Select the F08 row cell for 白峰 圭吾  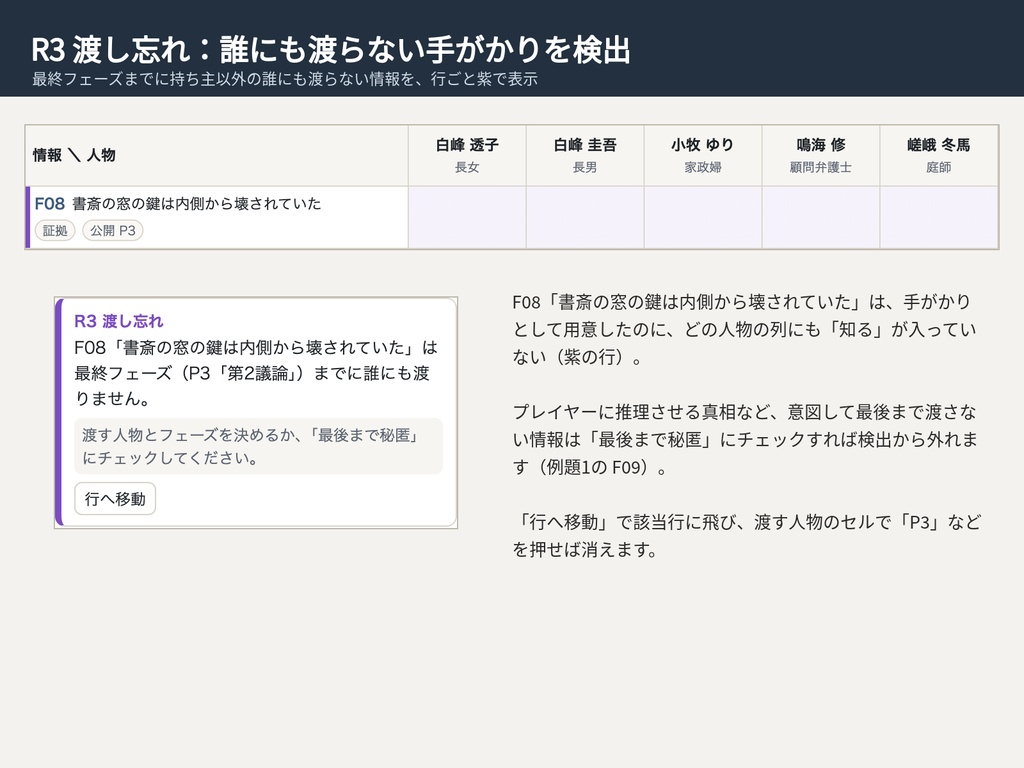point(585,217)
